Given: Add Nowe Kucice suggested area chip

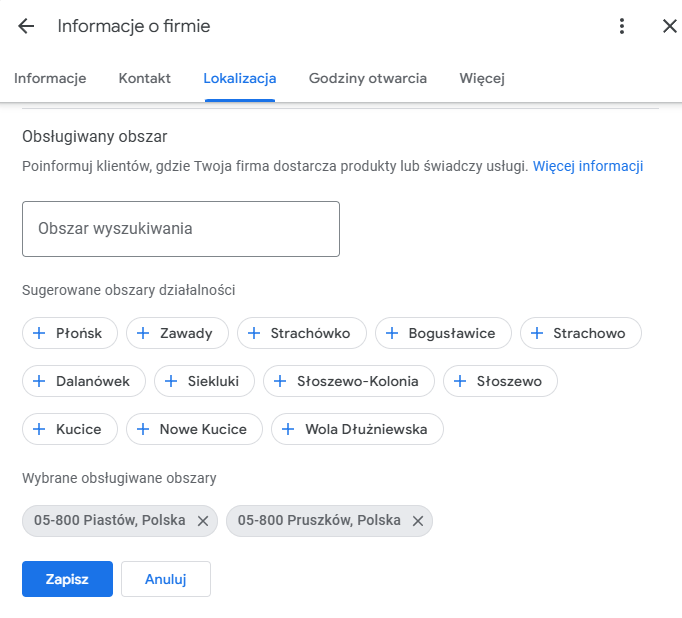Looking at the screenshot, I should point(194,429).
